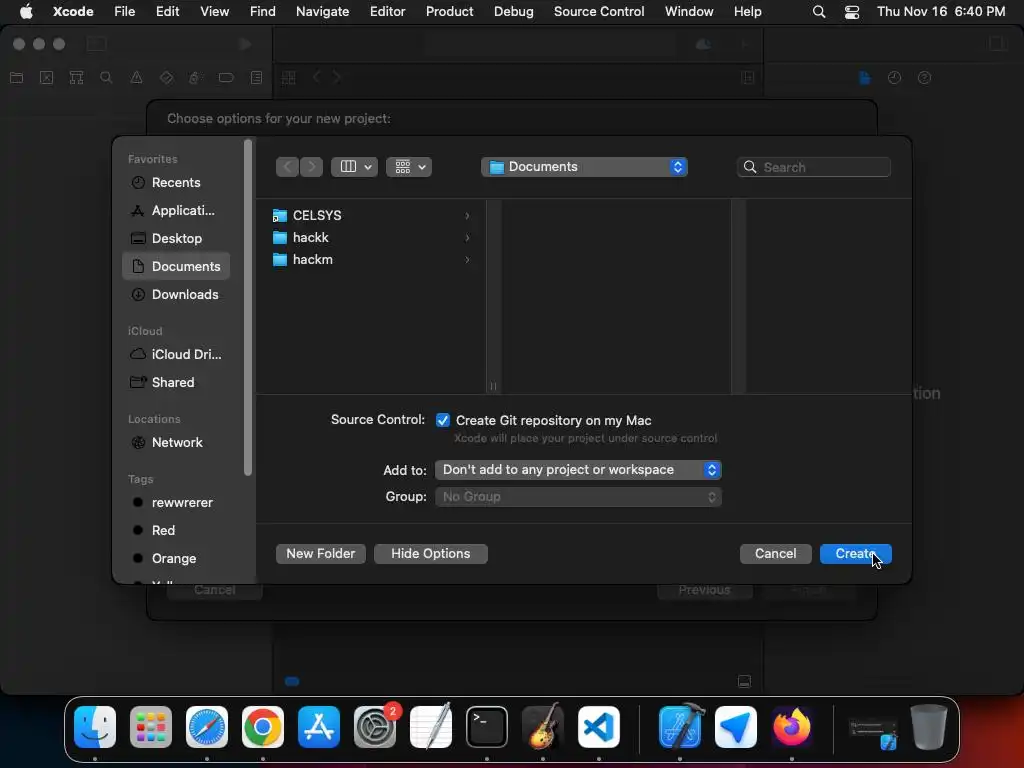This screenshot has width=1024, height=768.
Task: Click Hide Options button
Action: (430, 553)
